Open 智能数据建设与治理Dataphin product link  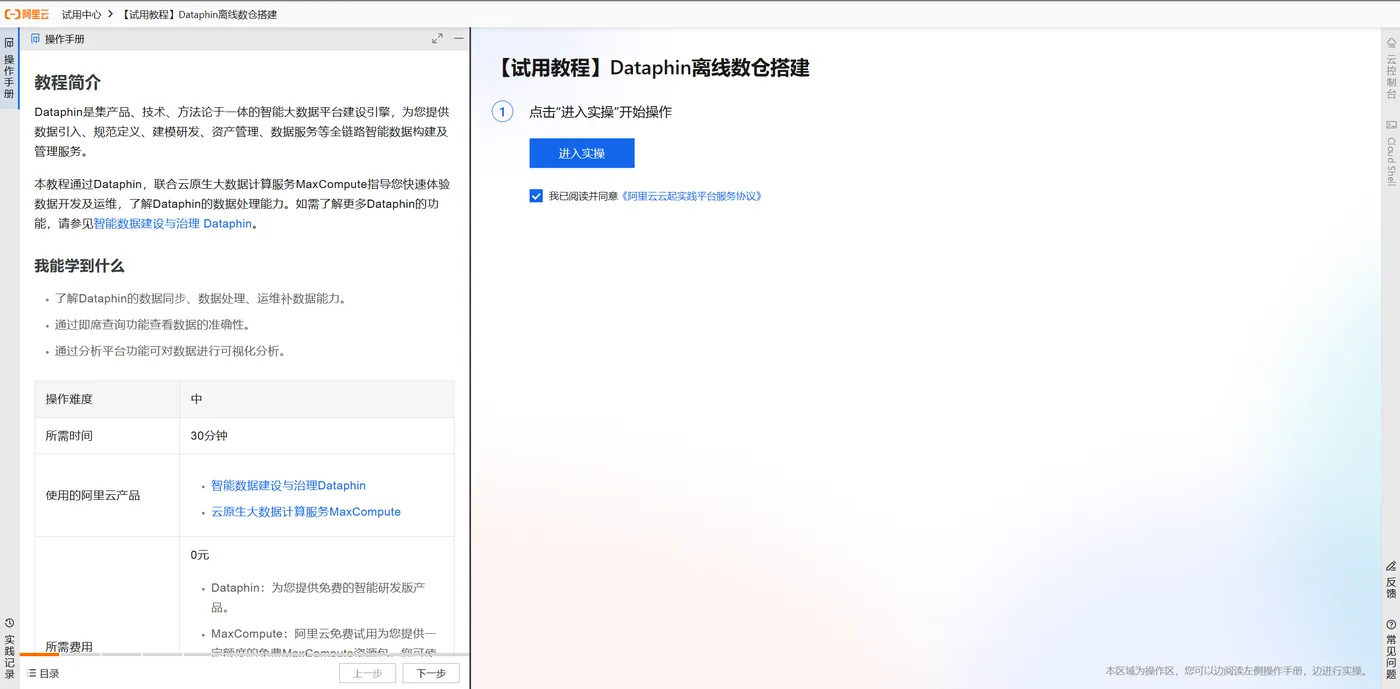tap(288, 486)
